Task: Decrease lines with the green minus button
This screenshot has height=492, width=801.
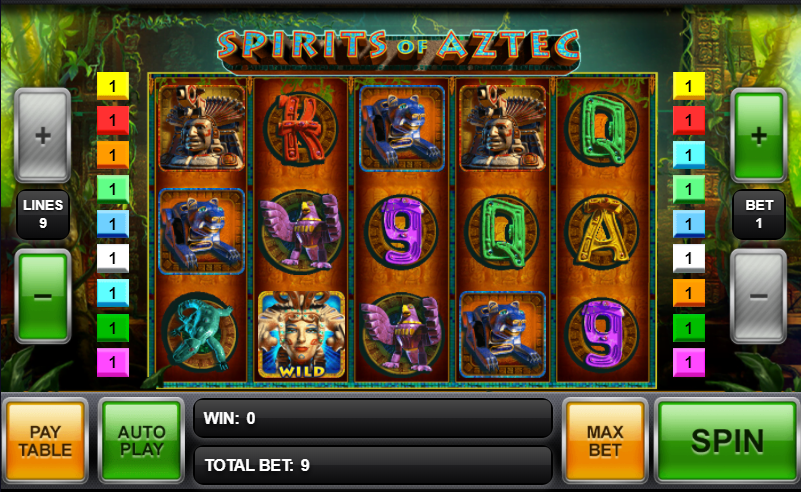Action: pyautogui.click(x=43, y=296)
